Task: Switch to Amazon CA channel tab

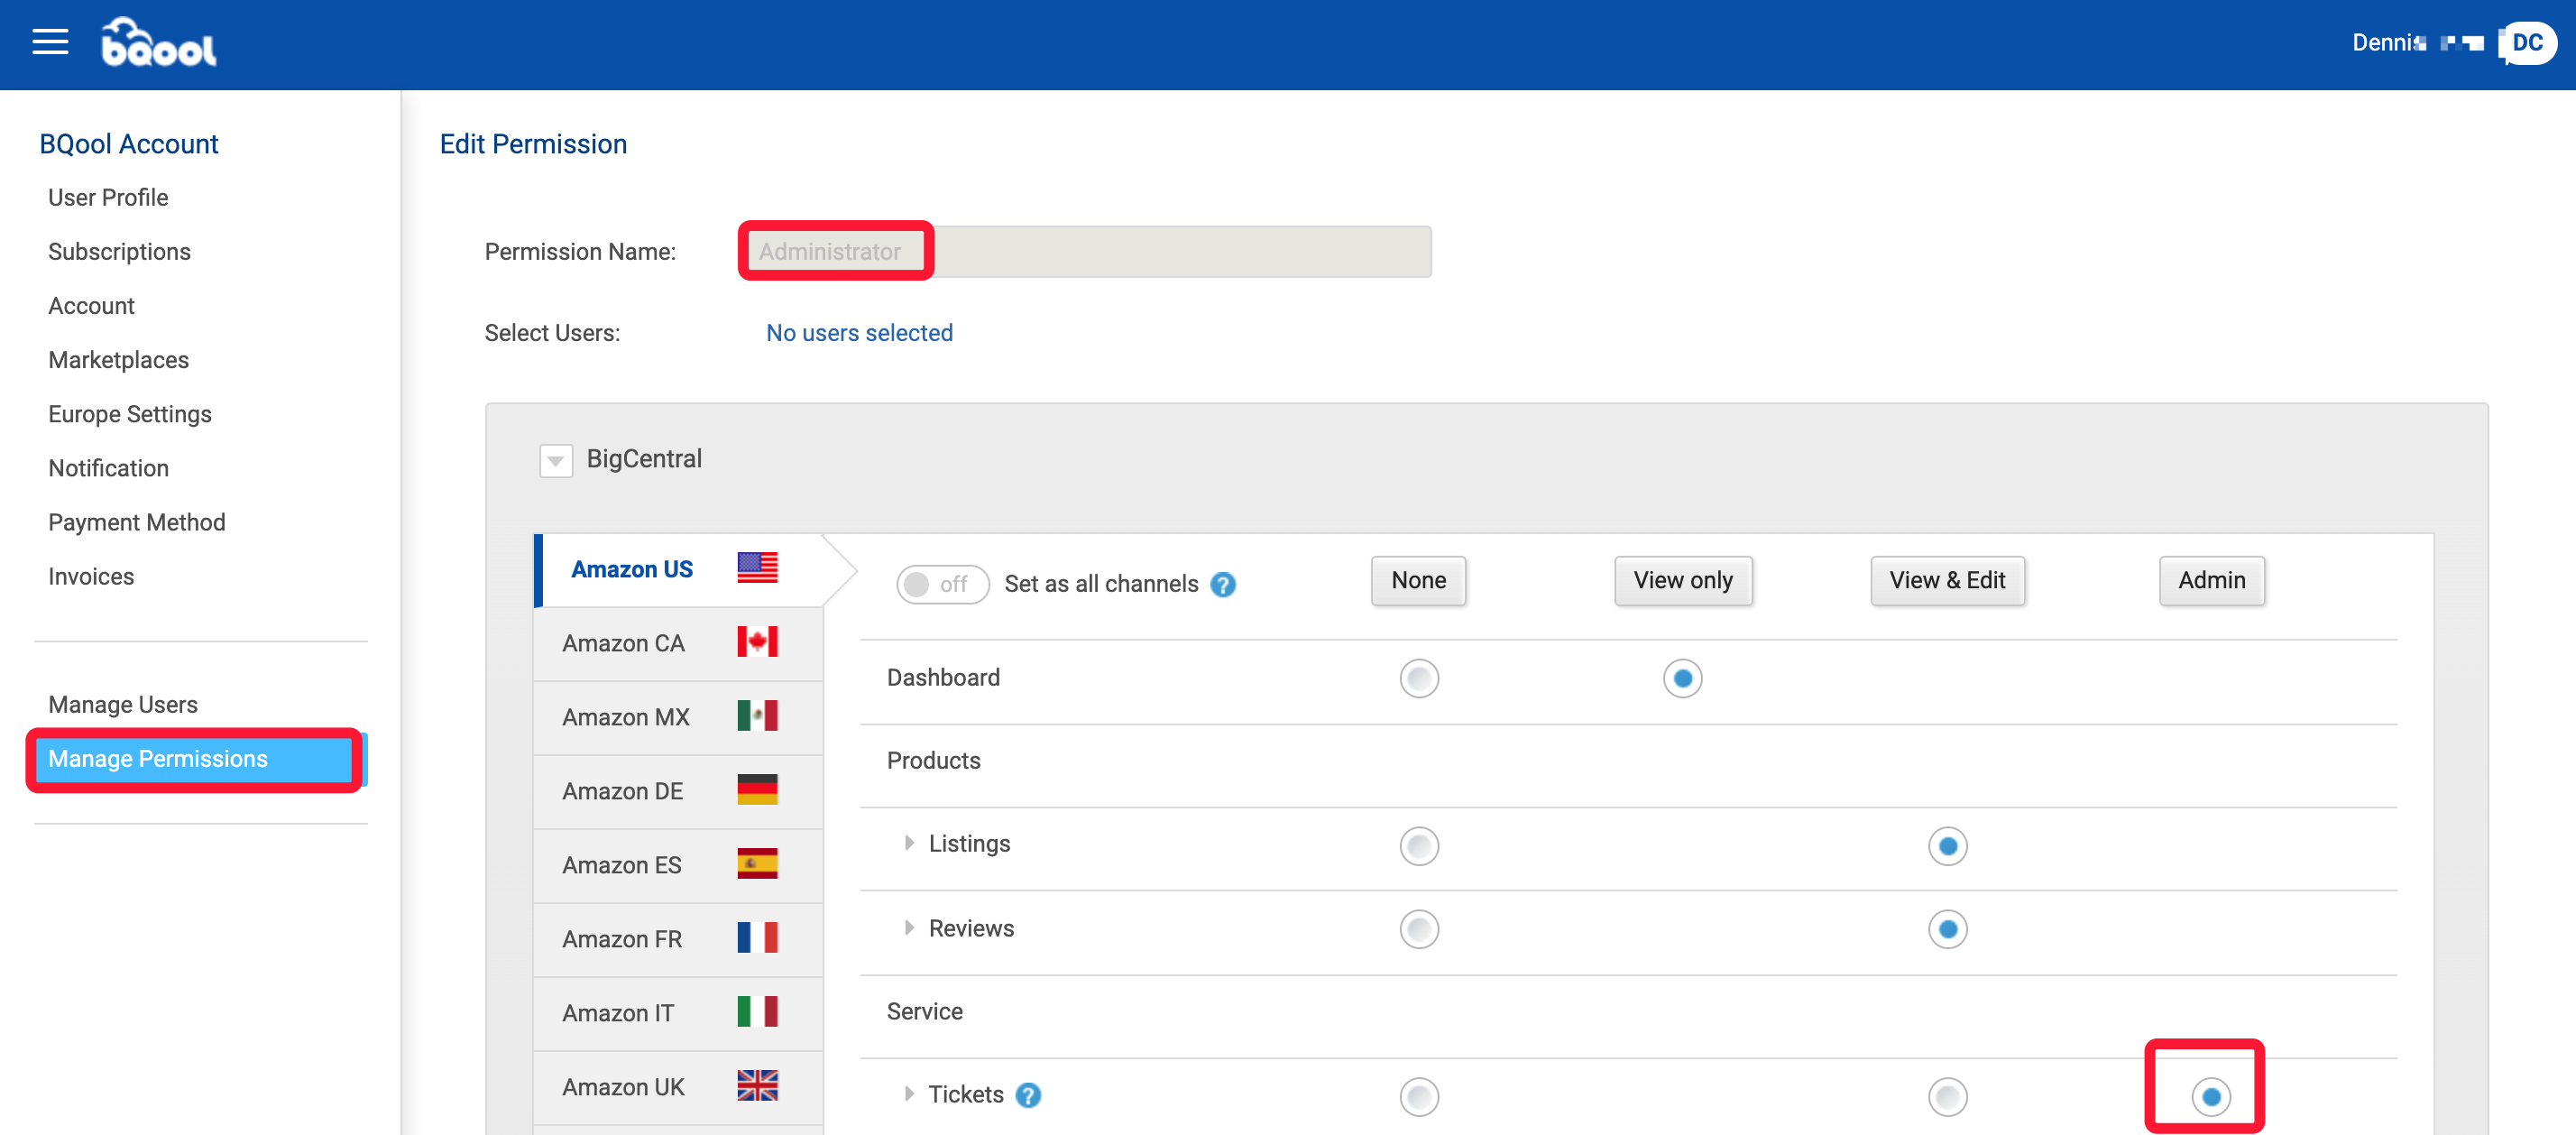Action: click(x=678, y=643)
